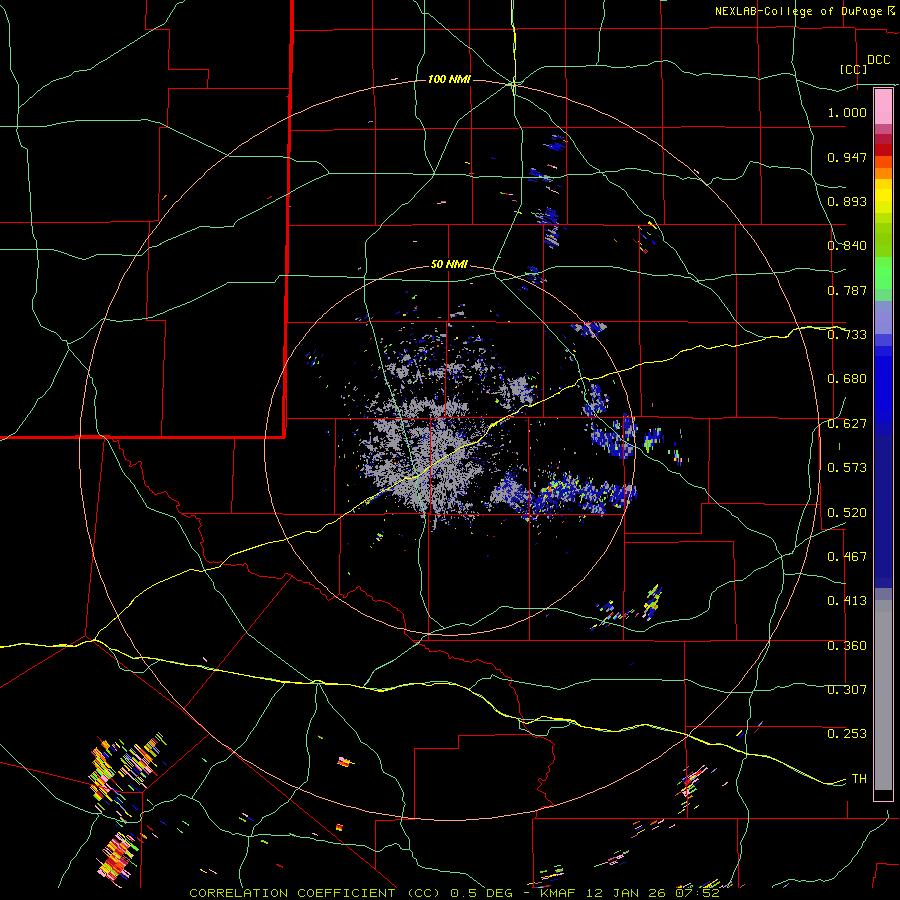The width and height of the screenshot is (900, 900).
Task: Pick the bright green segment of color bar
Action: pos(883,273)
